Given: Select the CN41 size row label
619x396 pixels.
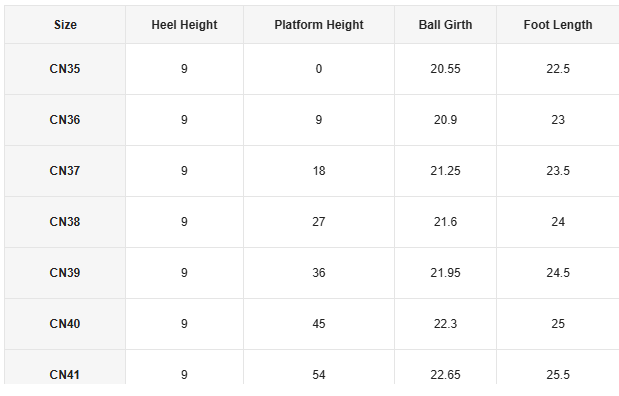Looking at the screenshot, I should tap(65, 375).
